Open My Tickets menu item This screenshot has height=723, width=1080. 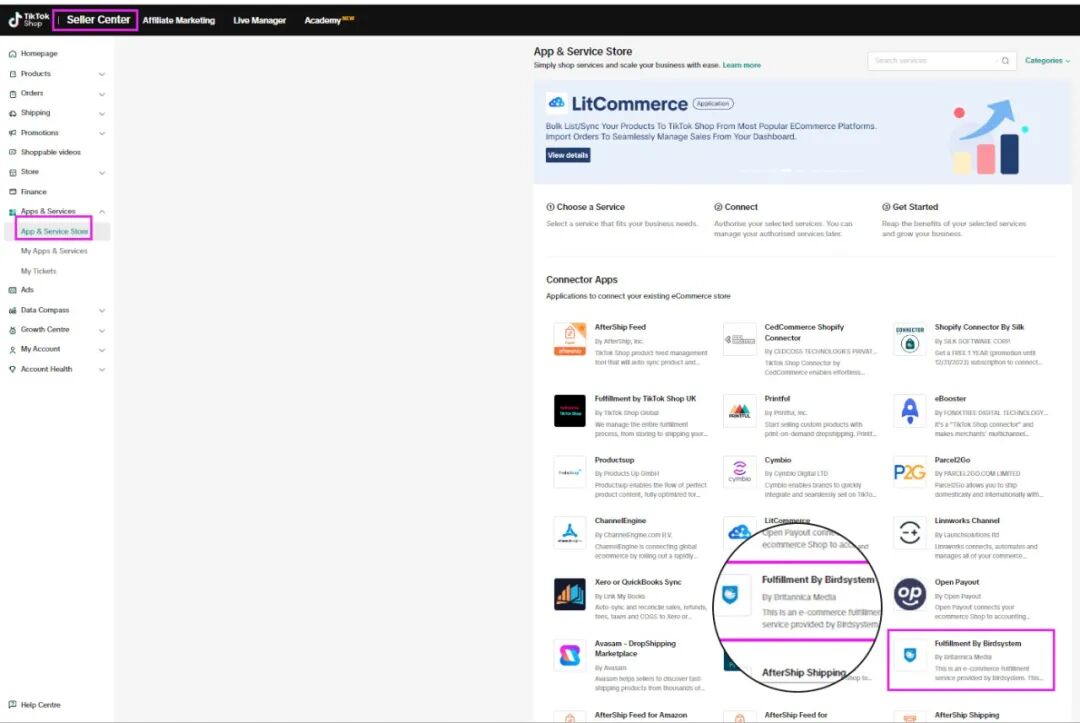pyautogui.click(x=39, y=271)
